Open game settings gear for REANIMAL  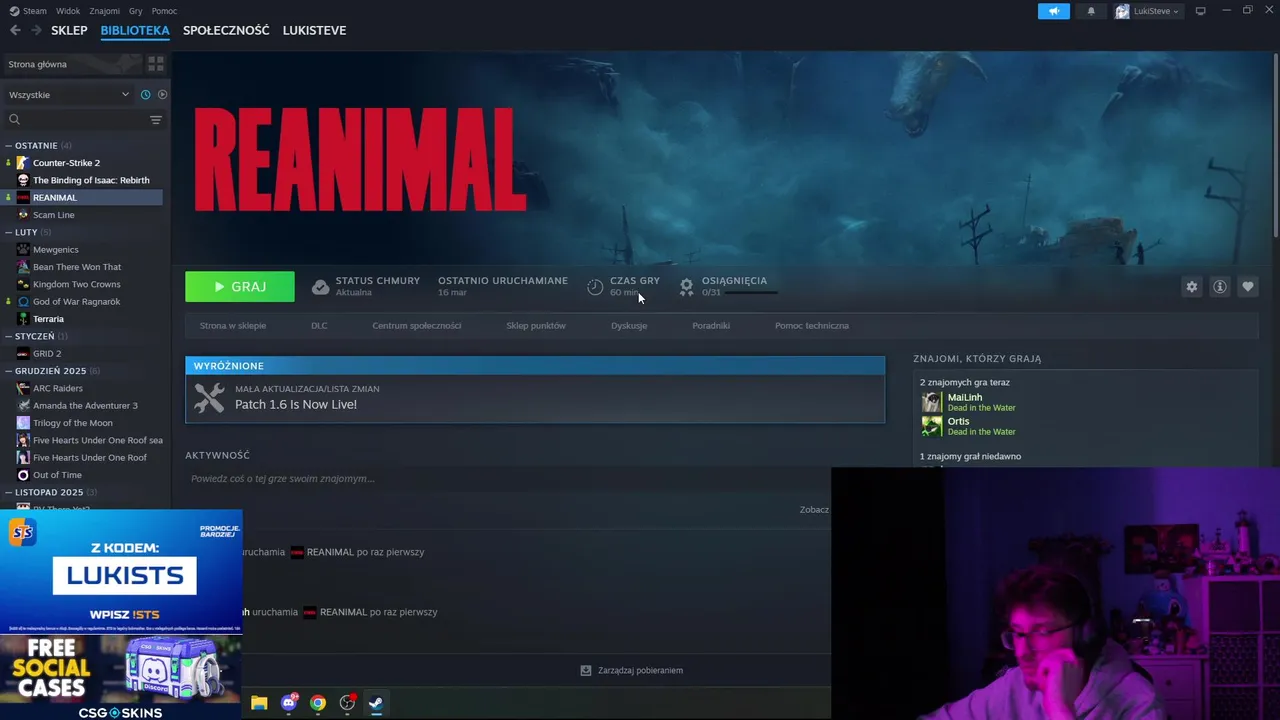[1192, 287]
